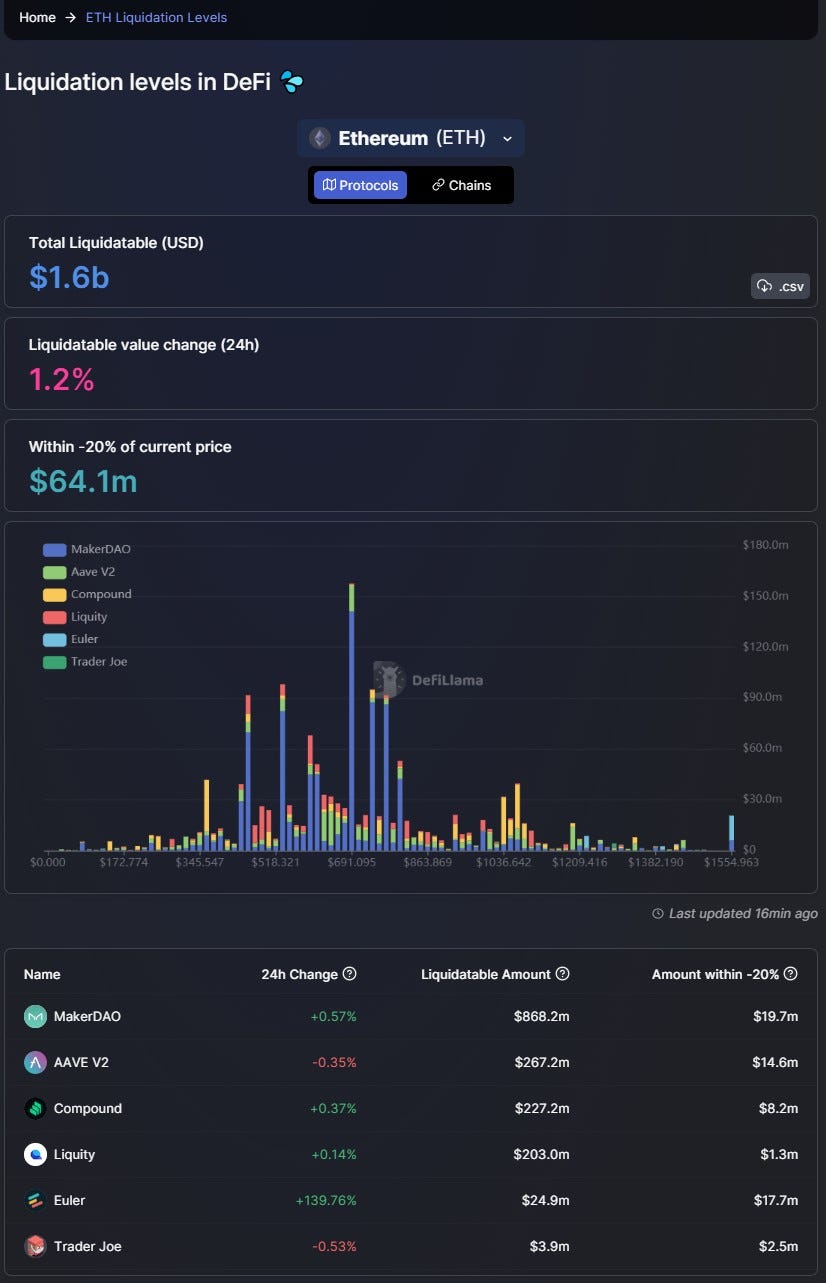Go to Home in breadcrumb

coord(37,17)
